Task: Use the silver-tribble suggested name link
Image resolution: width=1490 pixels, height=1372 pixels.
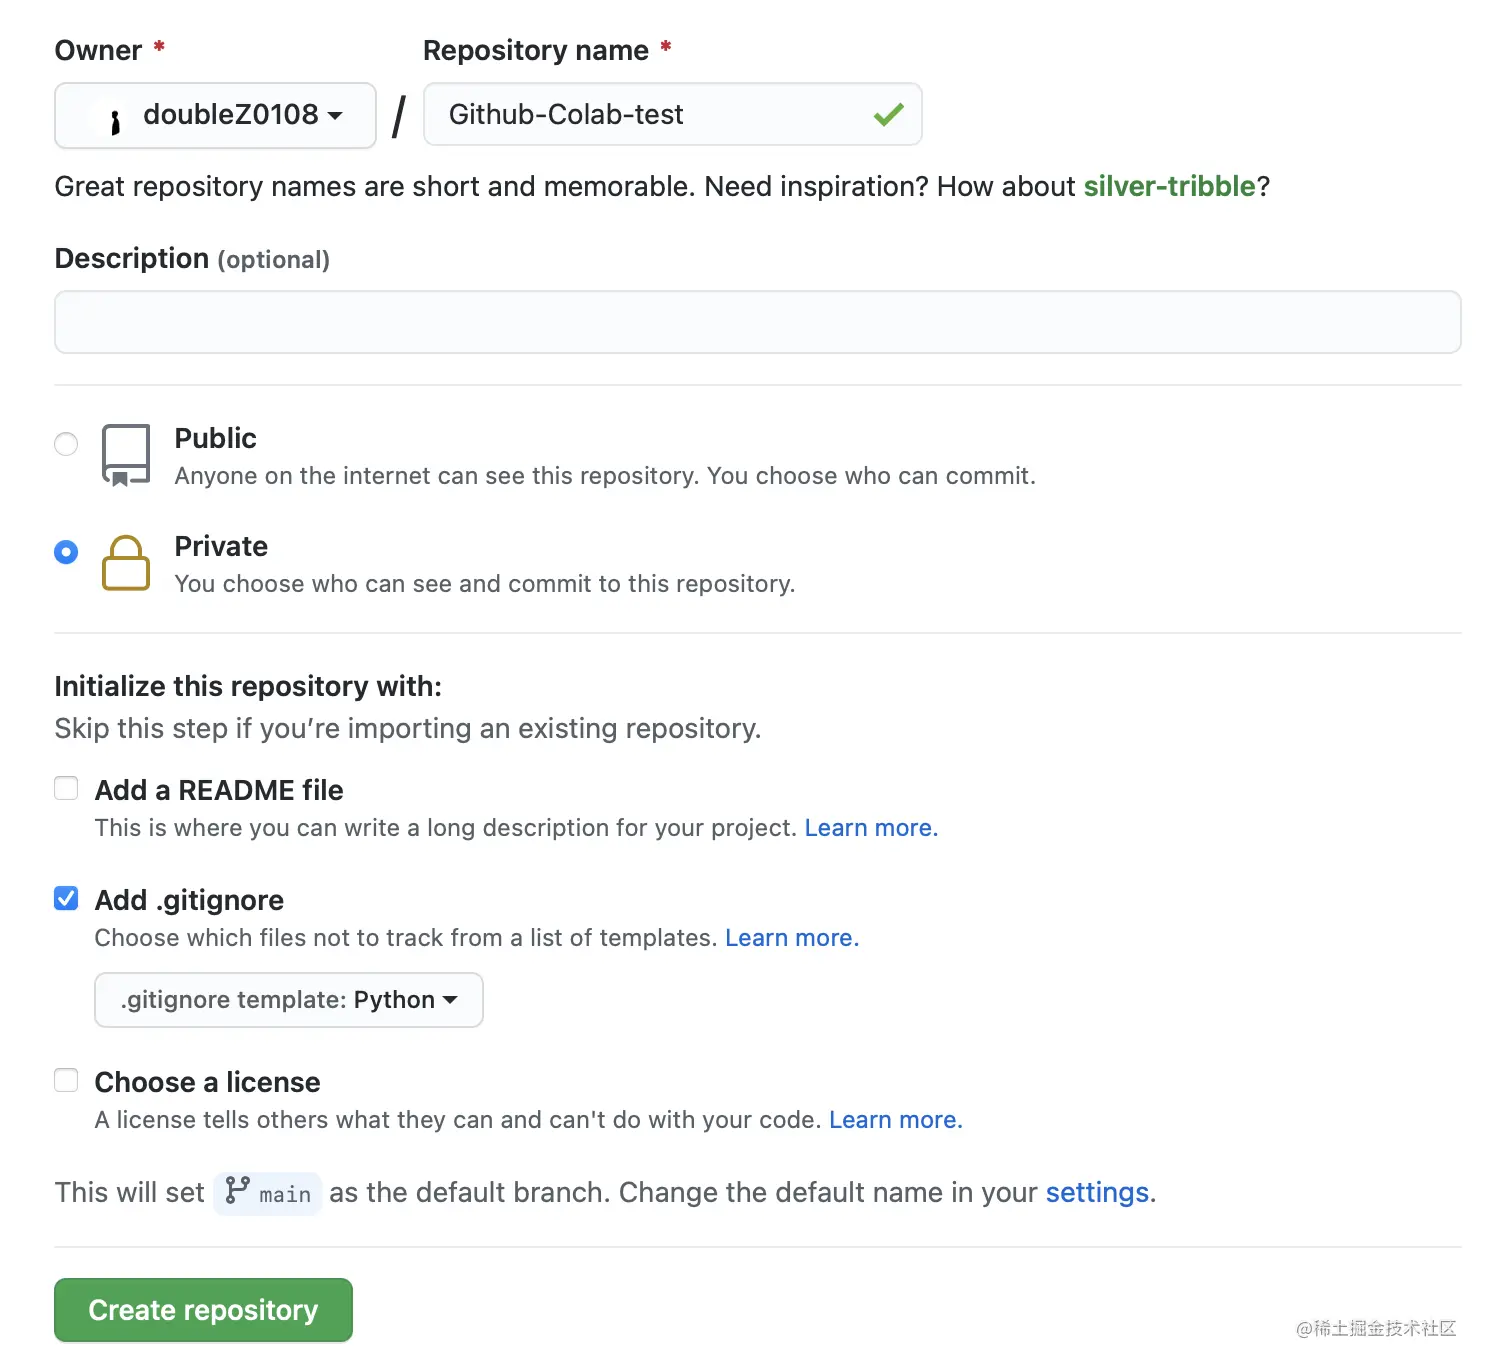Action: (x=1169, y=186)
